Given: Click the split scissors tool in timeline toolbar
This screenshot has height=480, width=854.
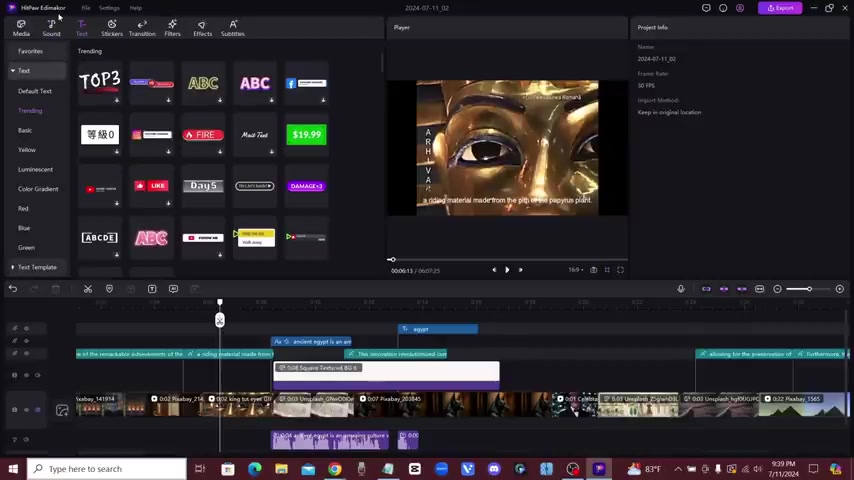Looking at the screenshot, I should click(88, 289).
